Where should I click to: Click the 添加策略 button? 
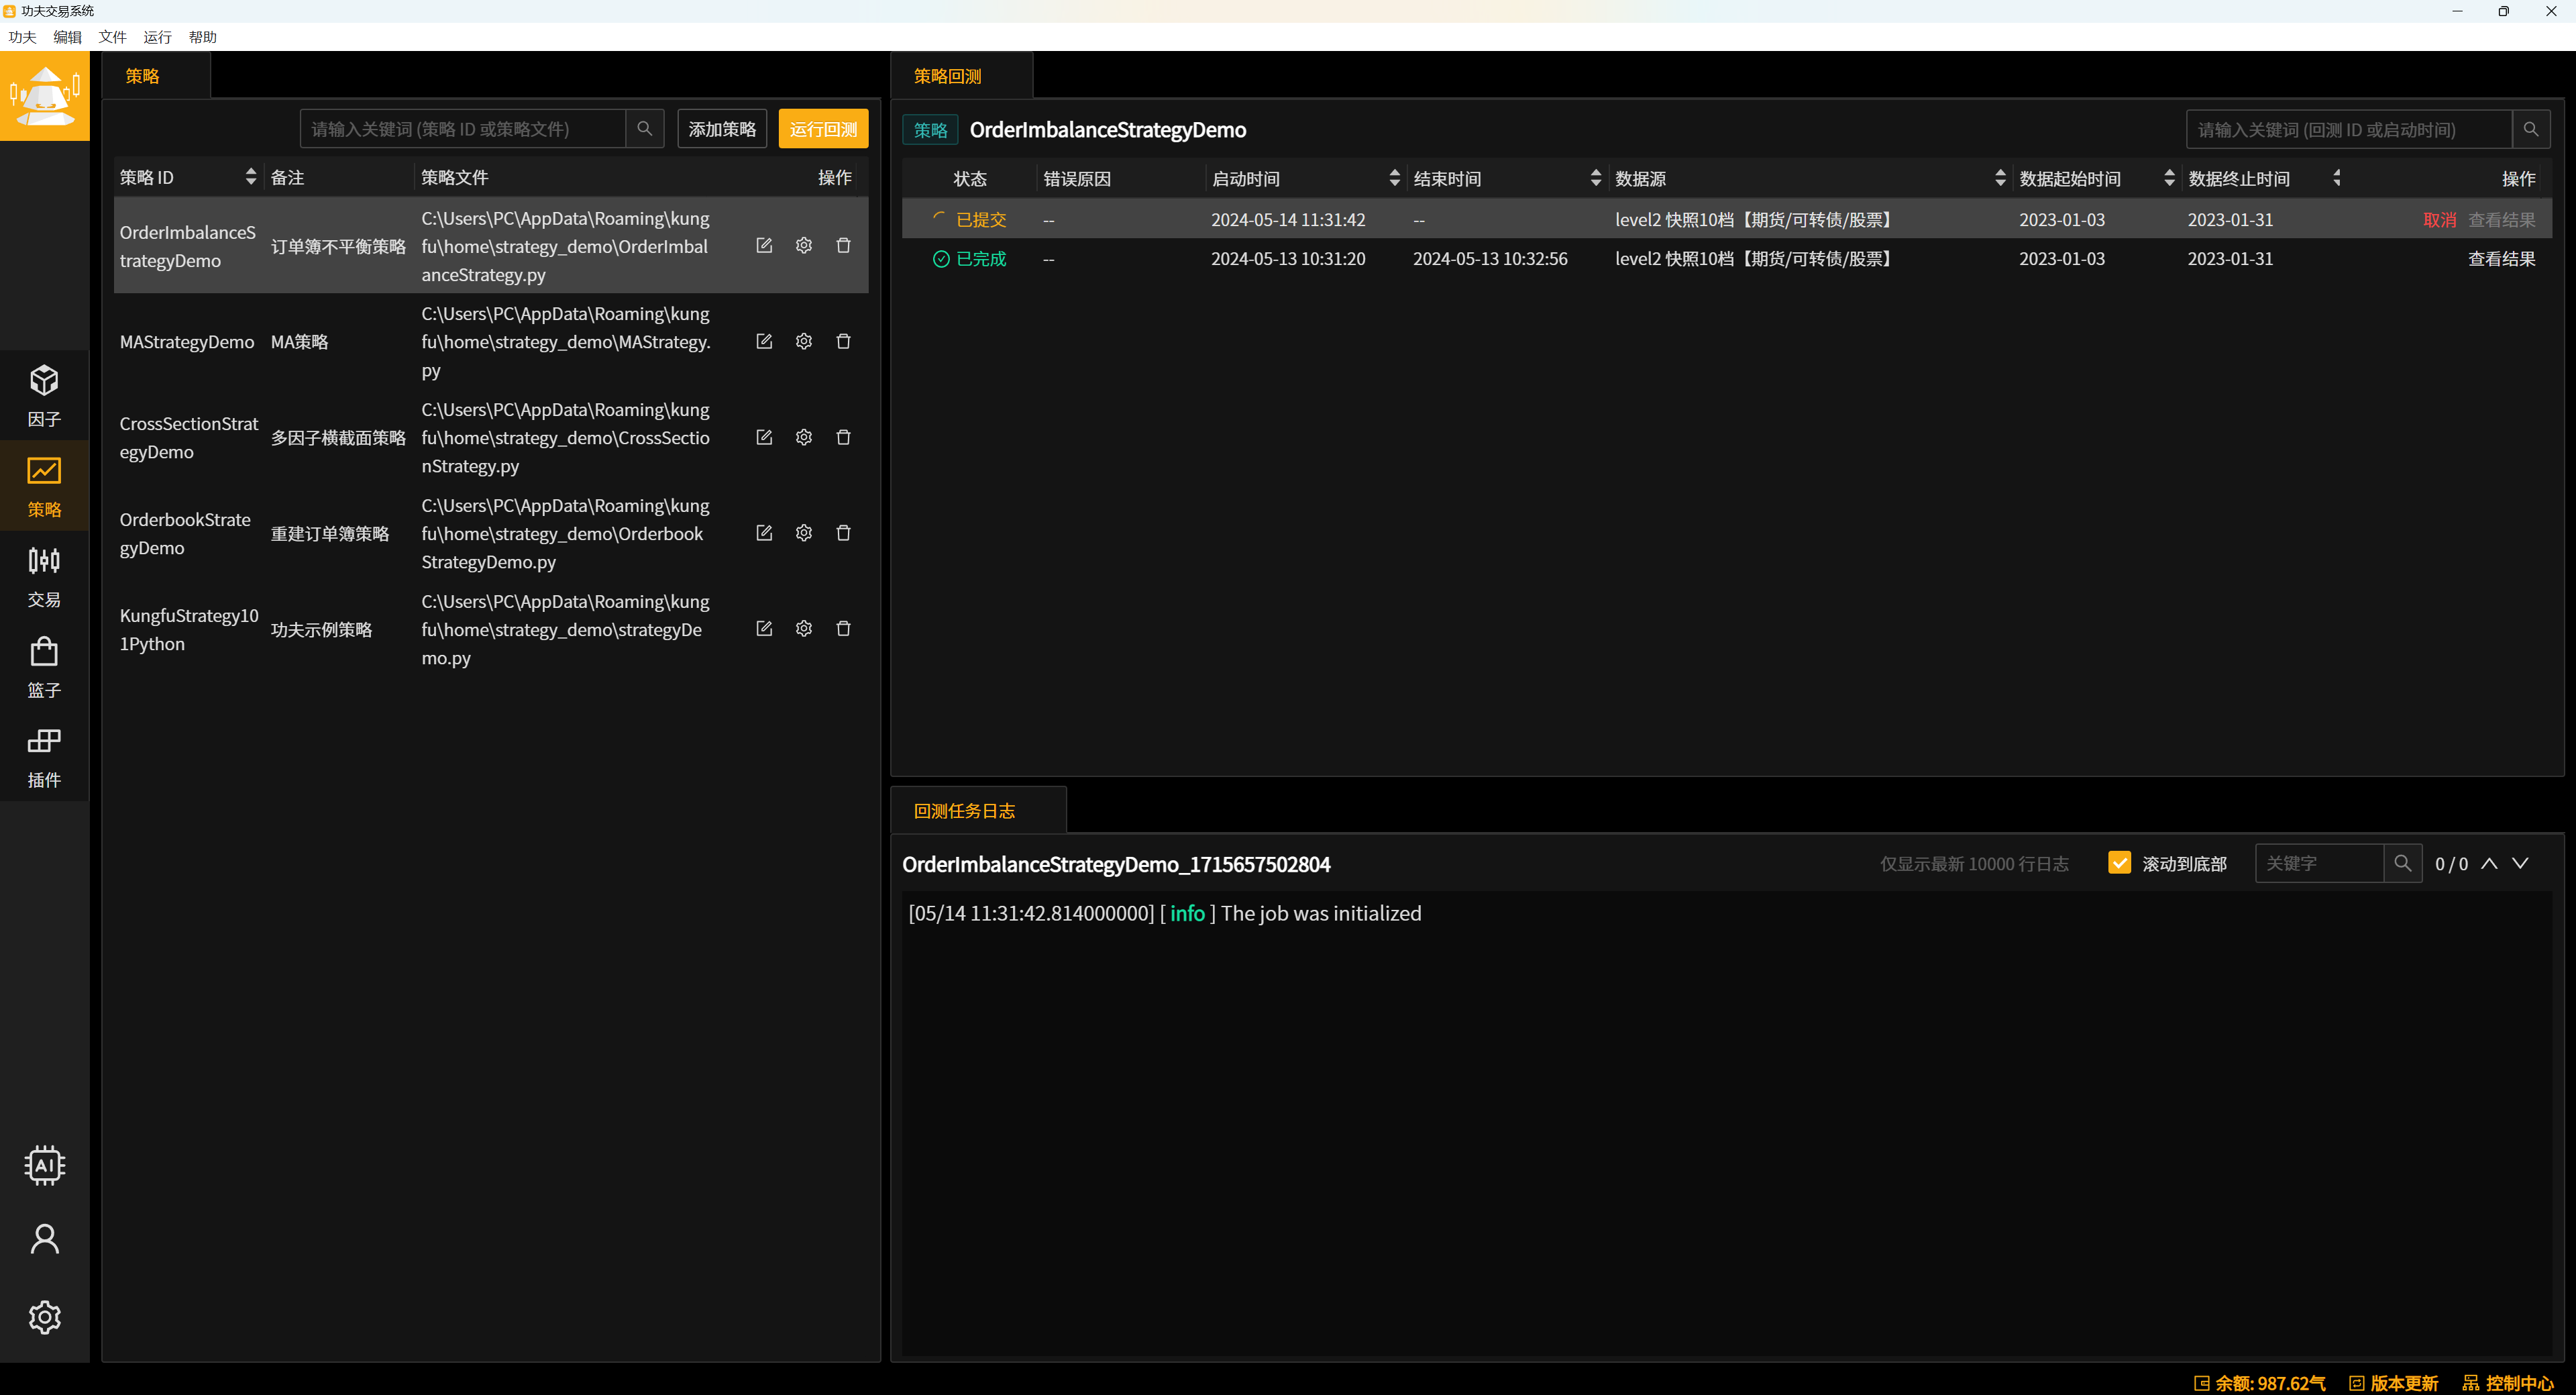pyautogui.click(x=722, y=128)
